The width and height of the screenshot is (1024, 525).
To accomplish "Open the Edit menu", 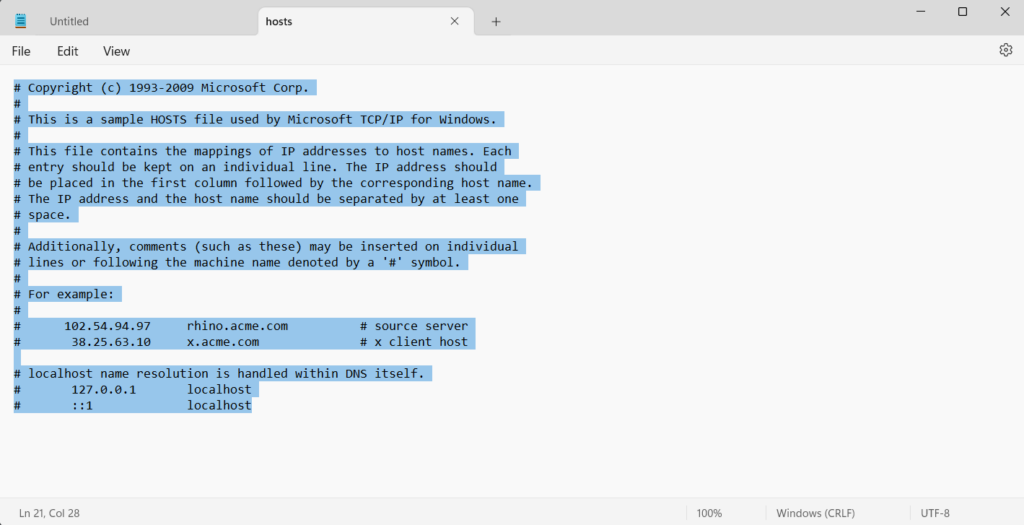I will (67, 51).
